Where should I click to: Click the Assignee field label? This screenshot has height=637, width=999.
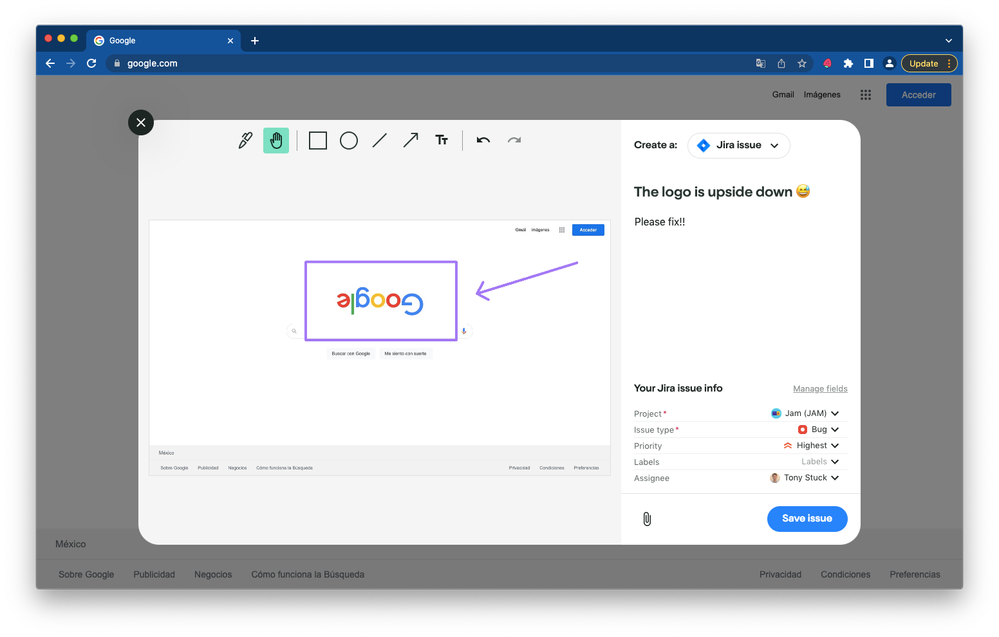coord(651,478)
